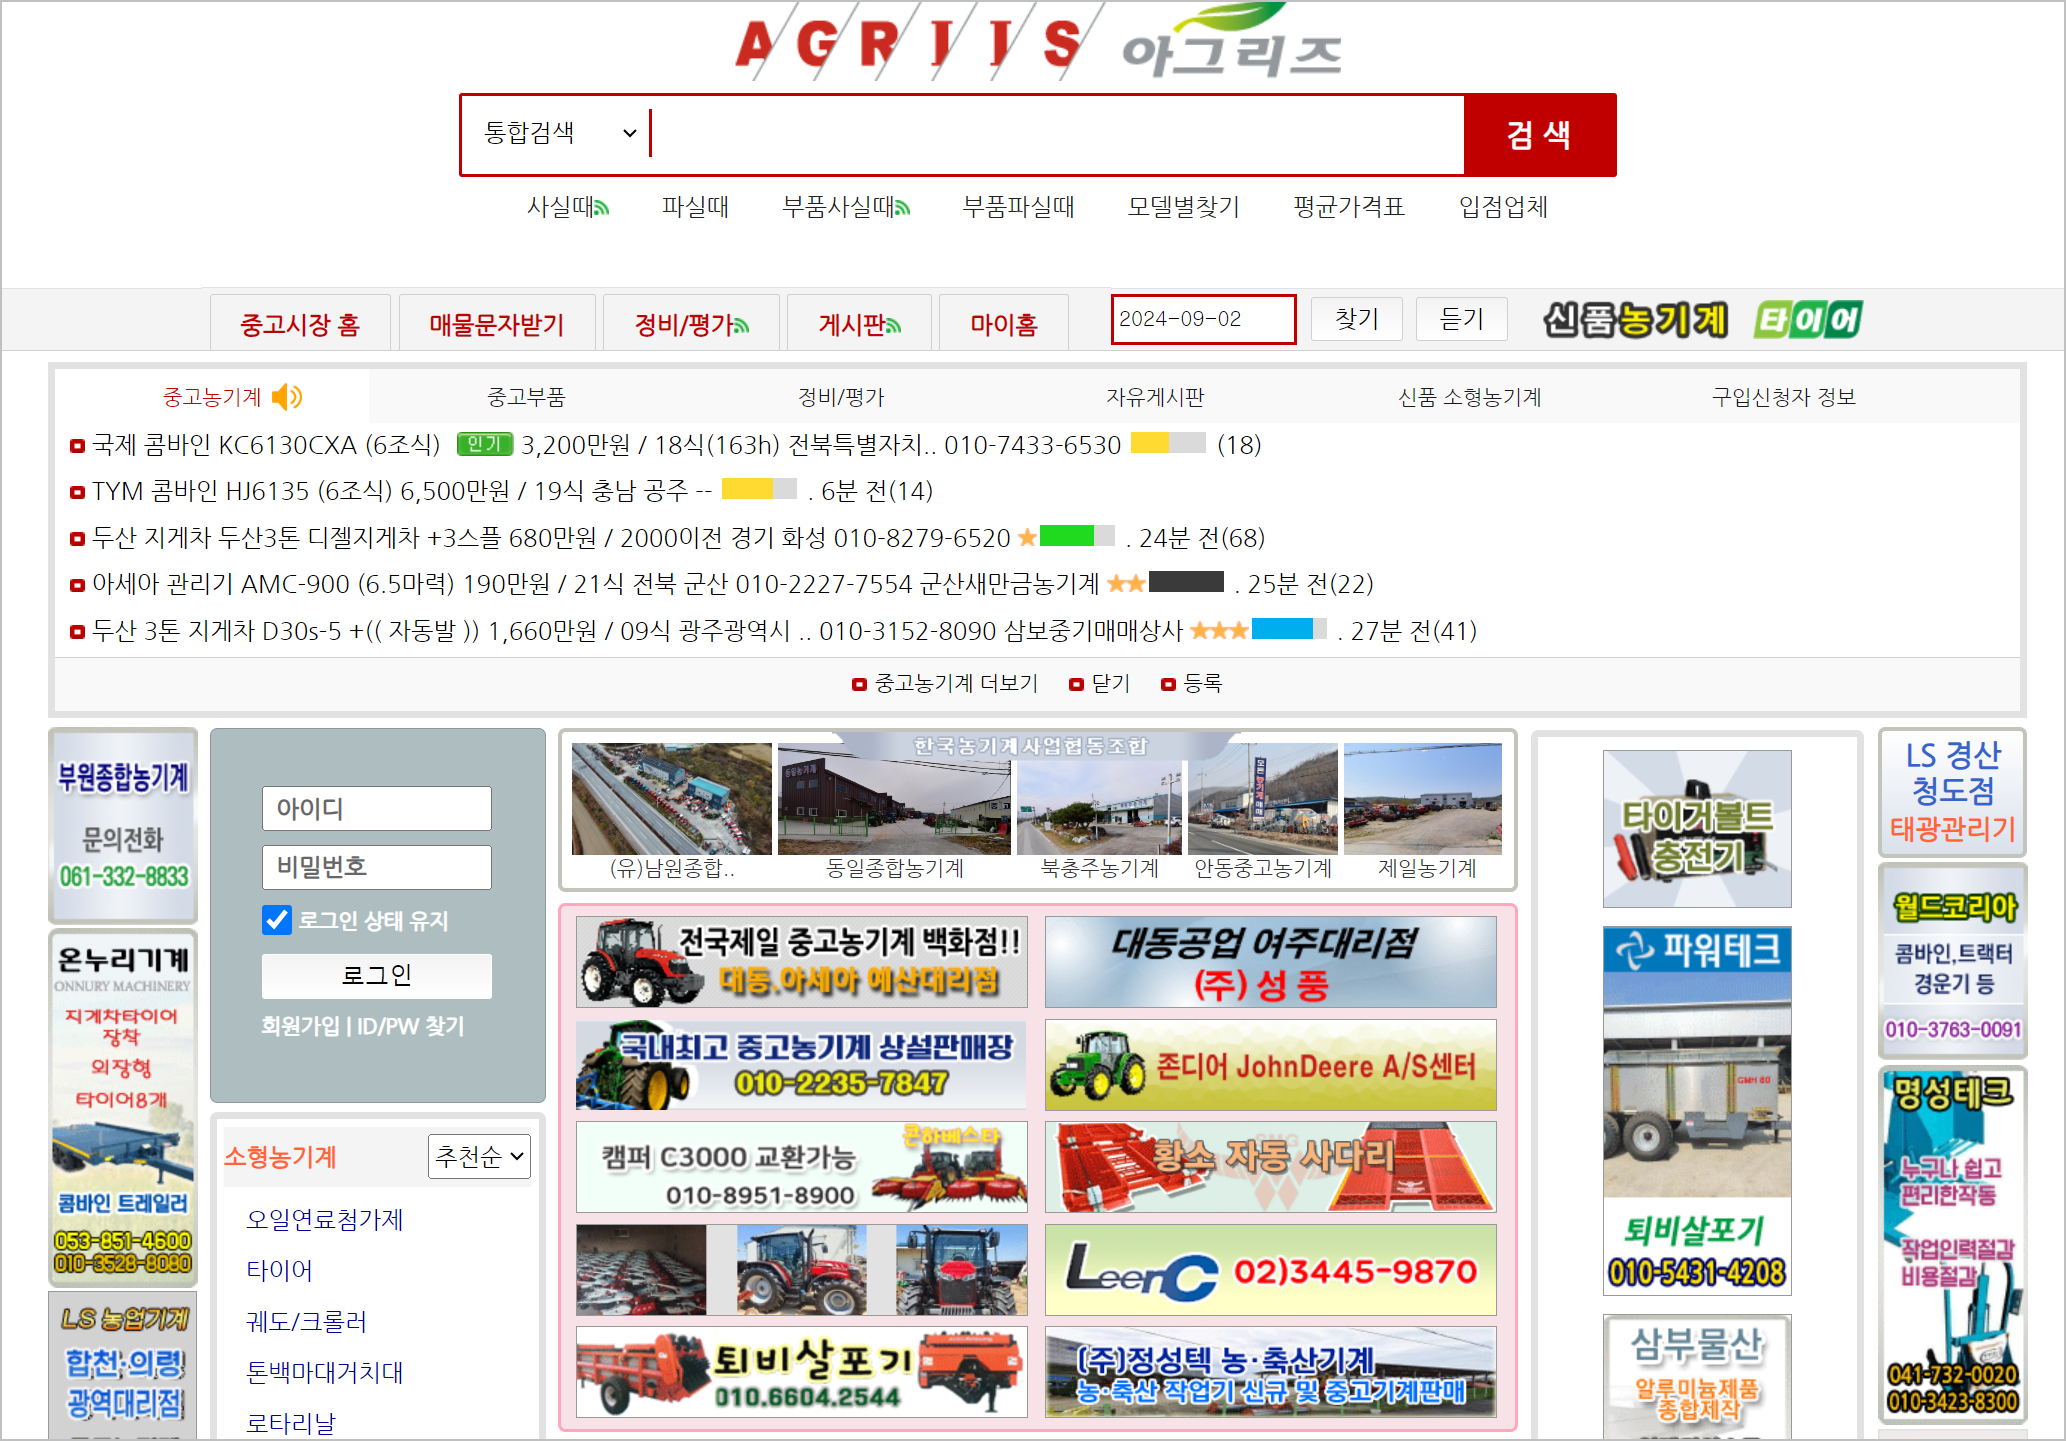The image size is (2066, 1441).
Task: Click the 회원가입 link
Action: (x=300, y=1026)
